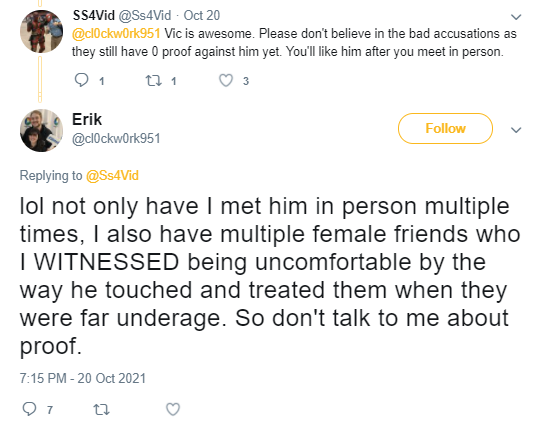Open the dropdown chevron on SS4Vid's tweet

click(x=516, y=17)
